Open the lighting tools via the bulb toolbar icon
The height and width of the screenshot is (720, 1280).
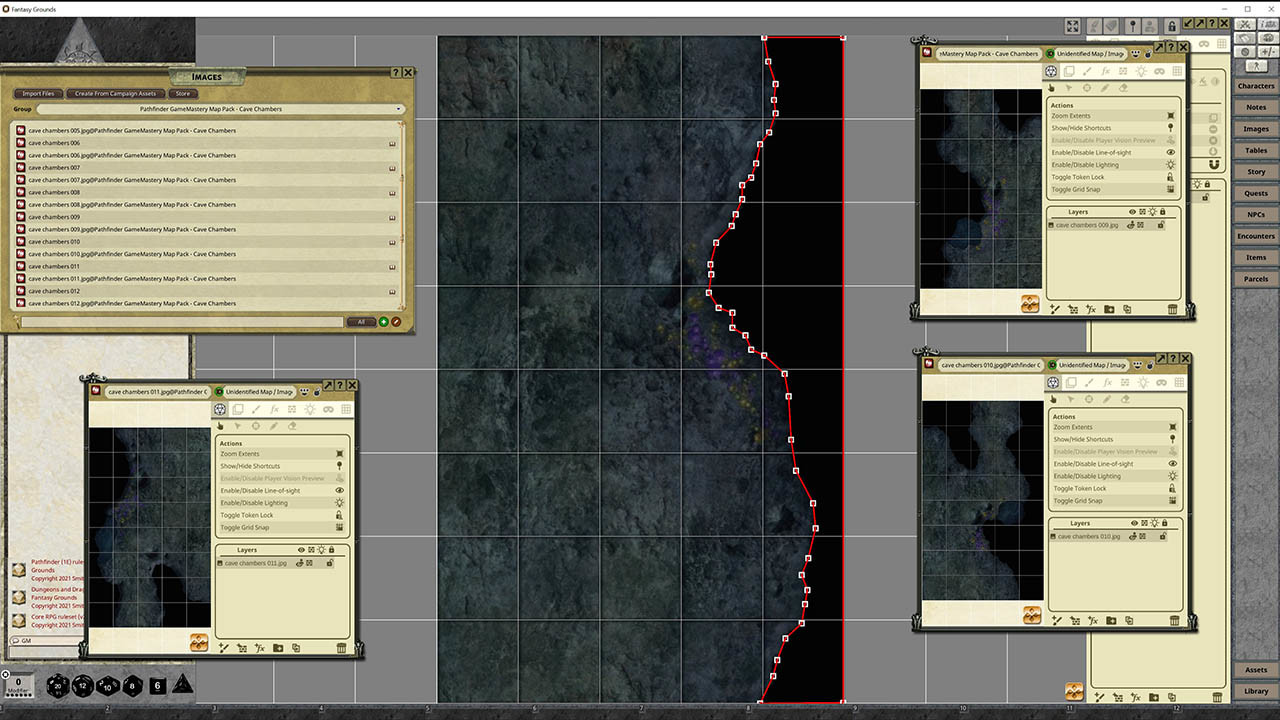[x=1142, y=71]
